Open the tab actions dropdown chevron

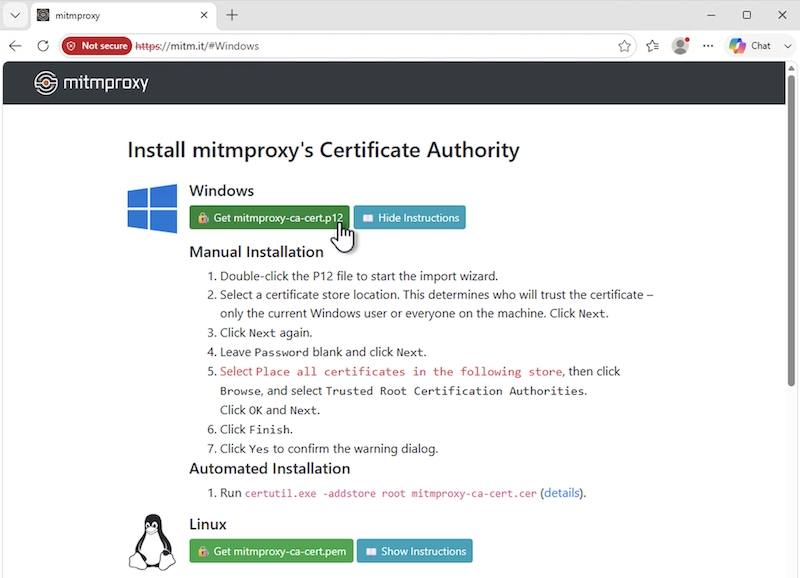15,15
